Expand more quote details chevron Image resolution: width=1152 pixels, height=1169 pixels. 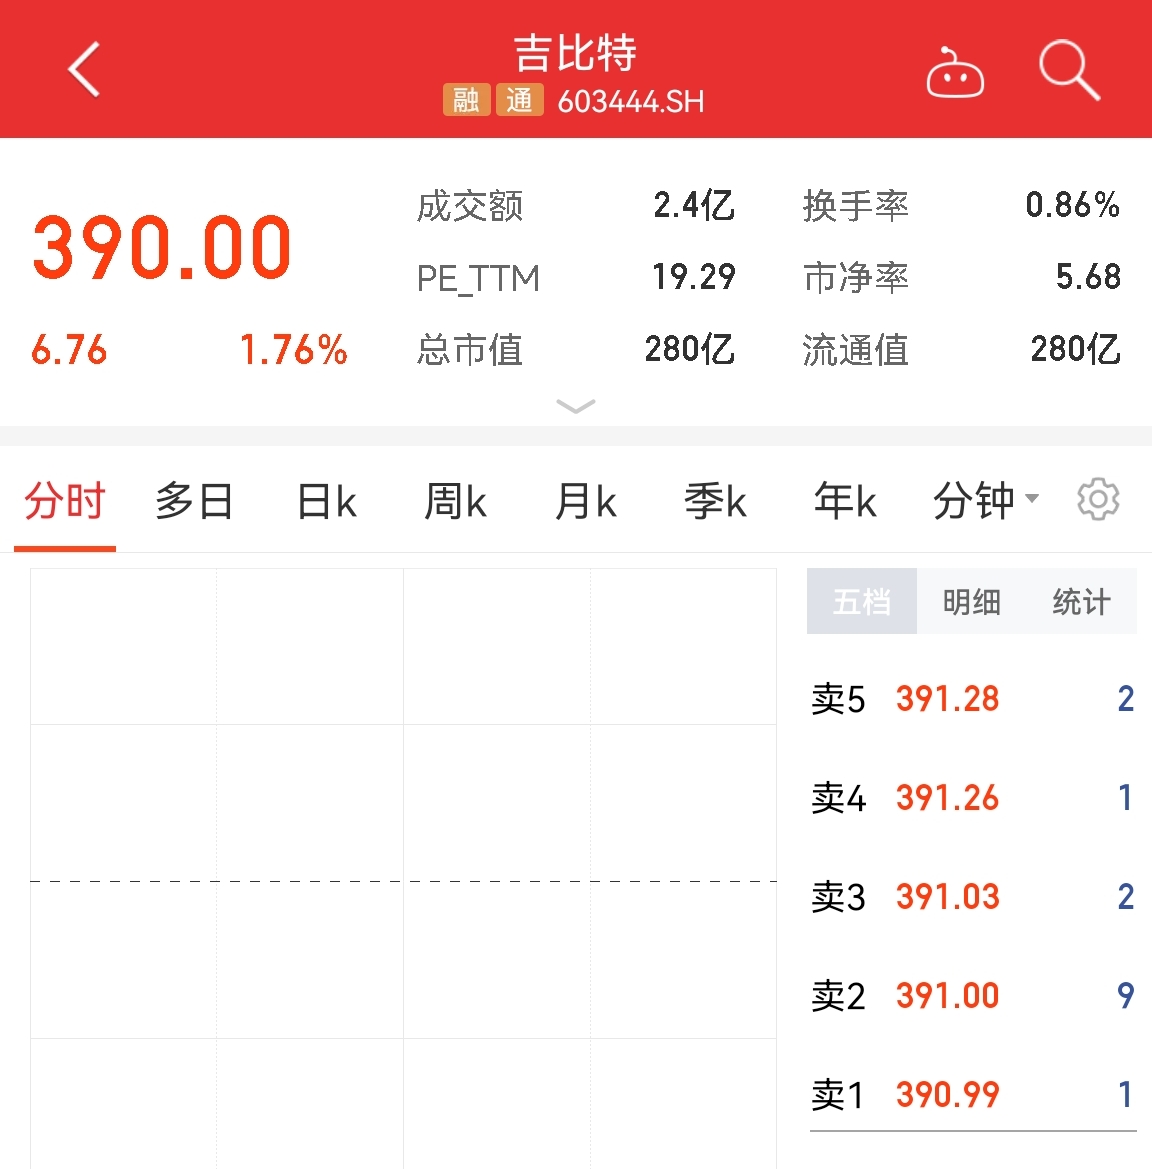click(576, 406)
